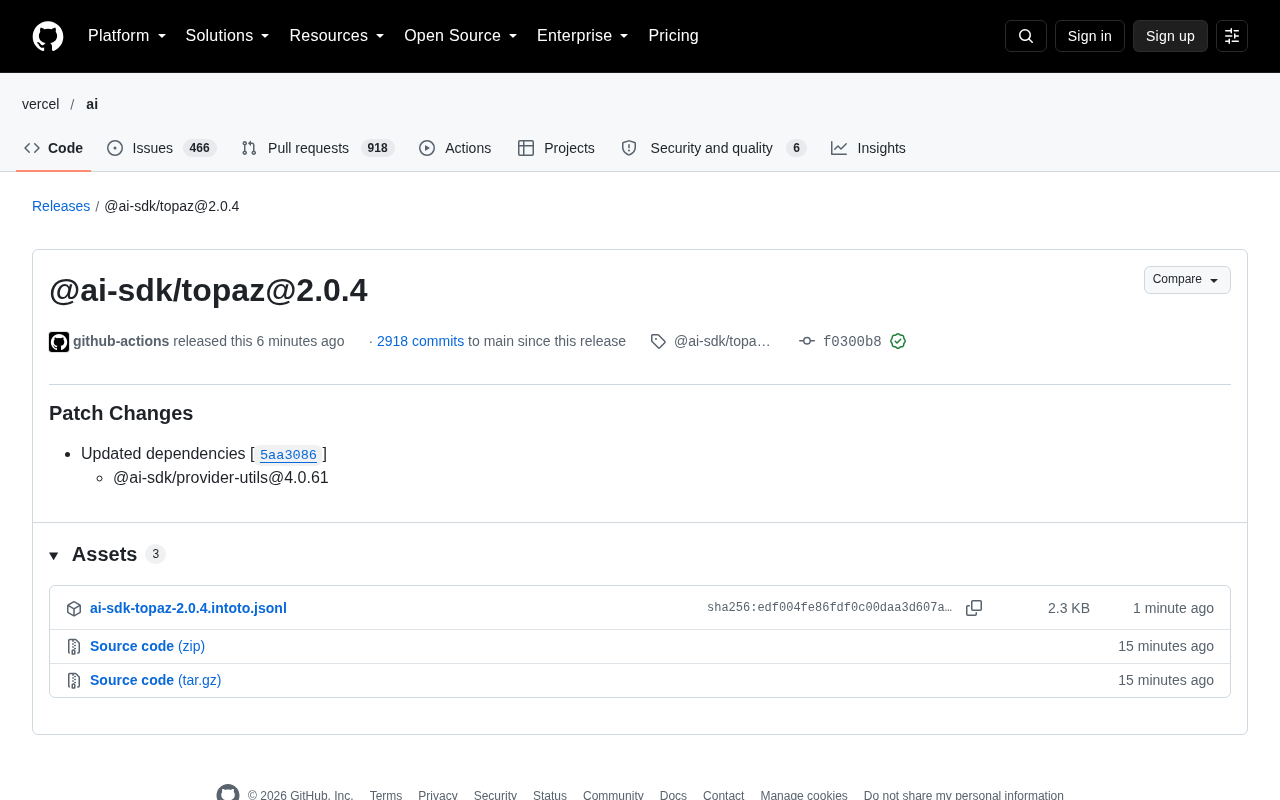Go back to Releases breadcrumb
This screenshot has height=800, width=1280.
point(61,206)
